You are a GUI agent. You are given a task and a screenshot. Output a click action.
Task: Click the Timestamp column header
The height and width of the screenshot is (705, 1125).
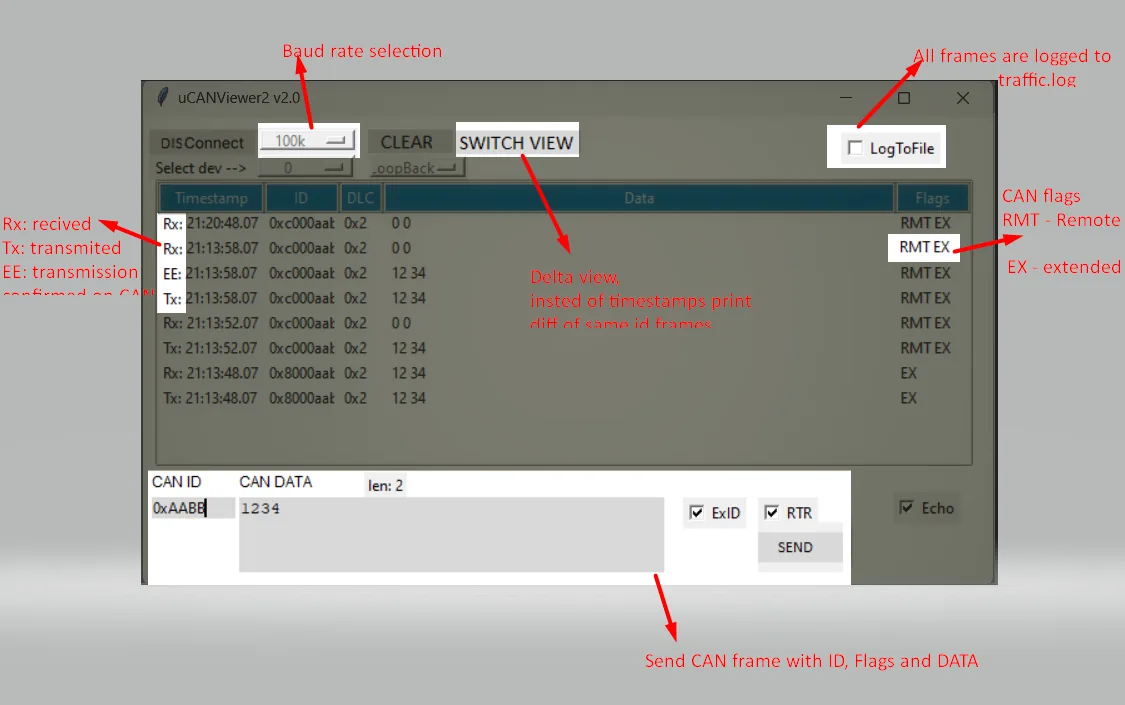click(x=211, y=198)
